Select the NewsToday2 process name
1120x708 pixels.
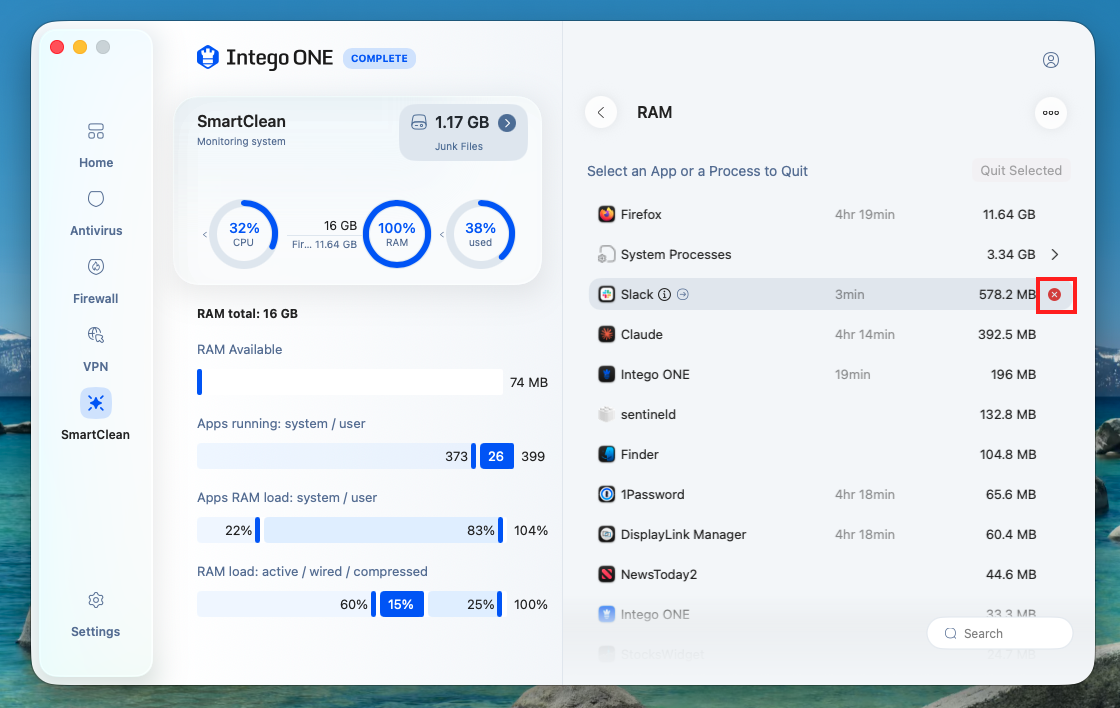click(659, 574)
